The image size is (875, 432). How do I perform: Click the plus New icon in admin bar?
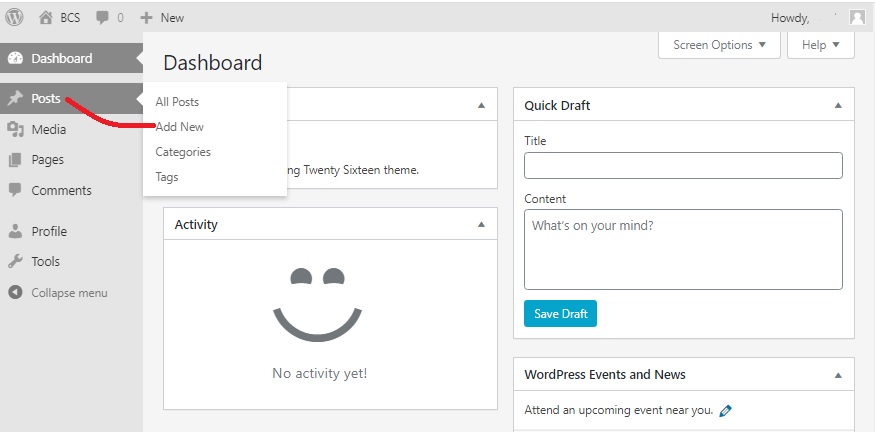click(146, 17)
